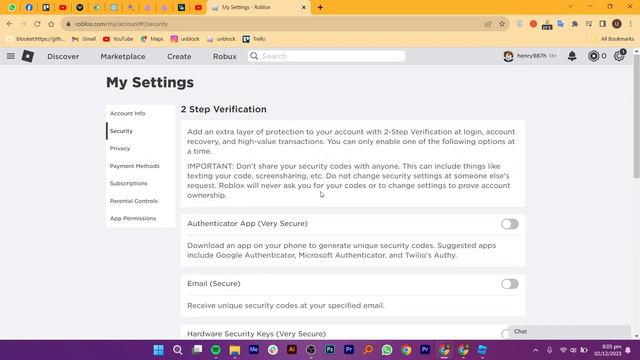Screen dimensions: 640x360
Task: Open Adobe Illustrator from taskbar
Action: (292, 350)
